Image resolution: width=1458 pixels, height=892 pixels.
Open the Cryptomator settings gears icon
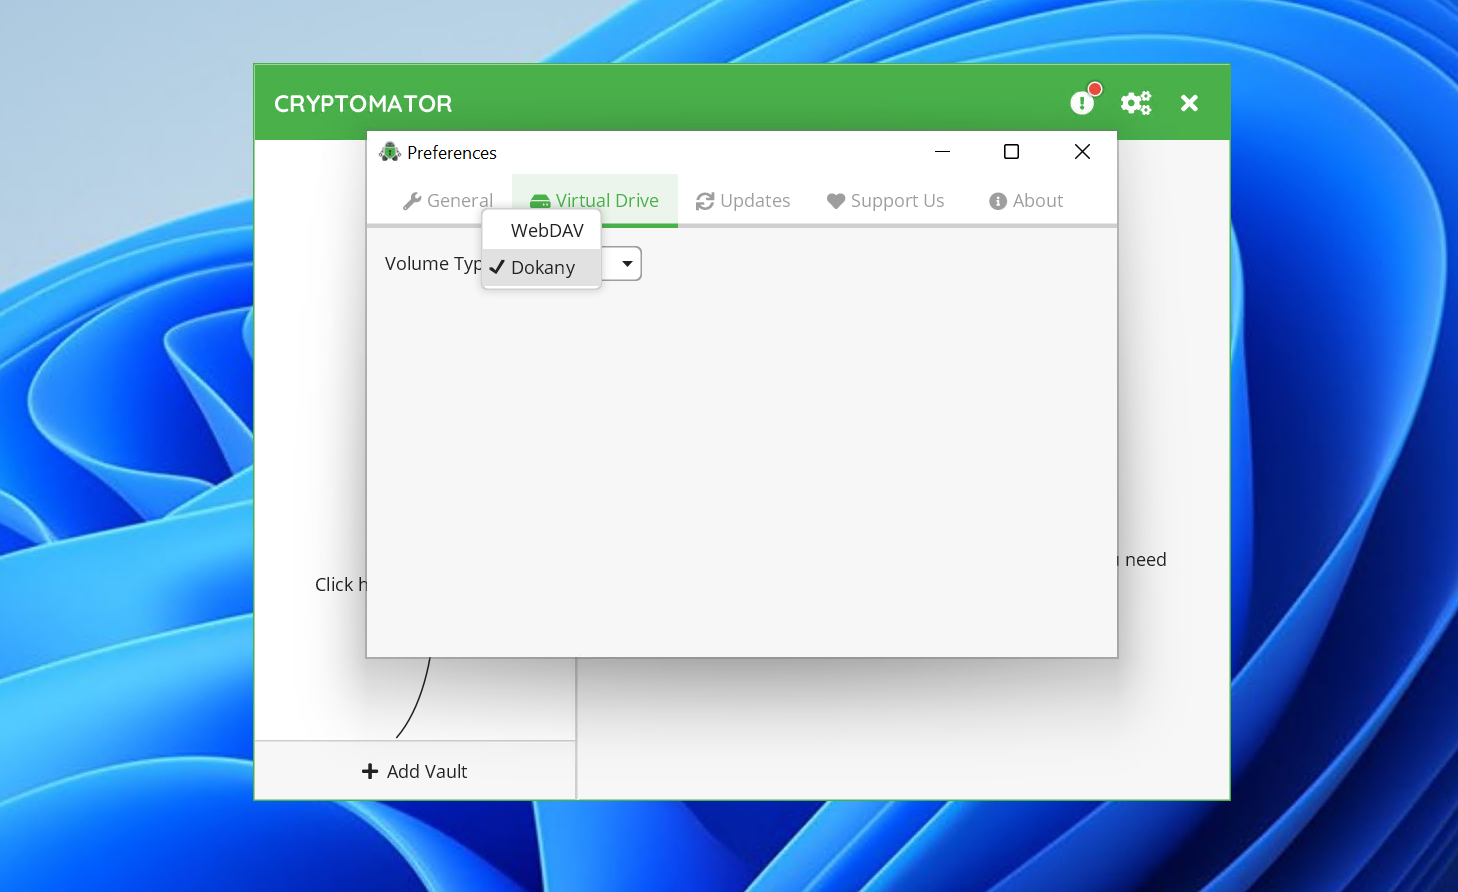[1136, 102]
